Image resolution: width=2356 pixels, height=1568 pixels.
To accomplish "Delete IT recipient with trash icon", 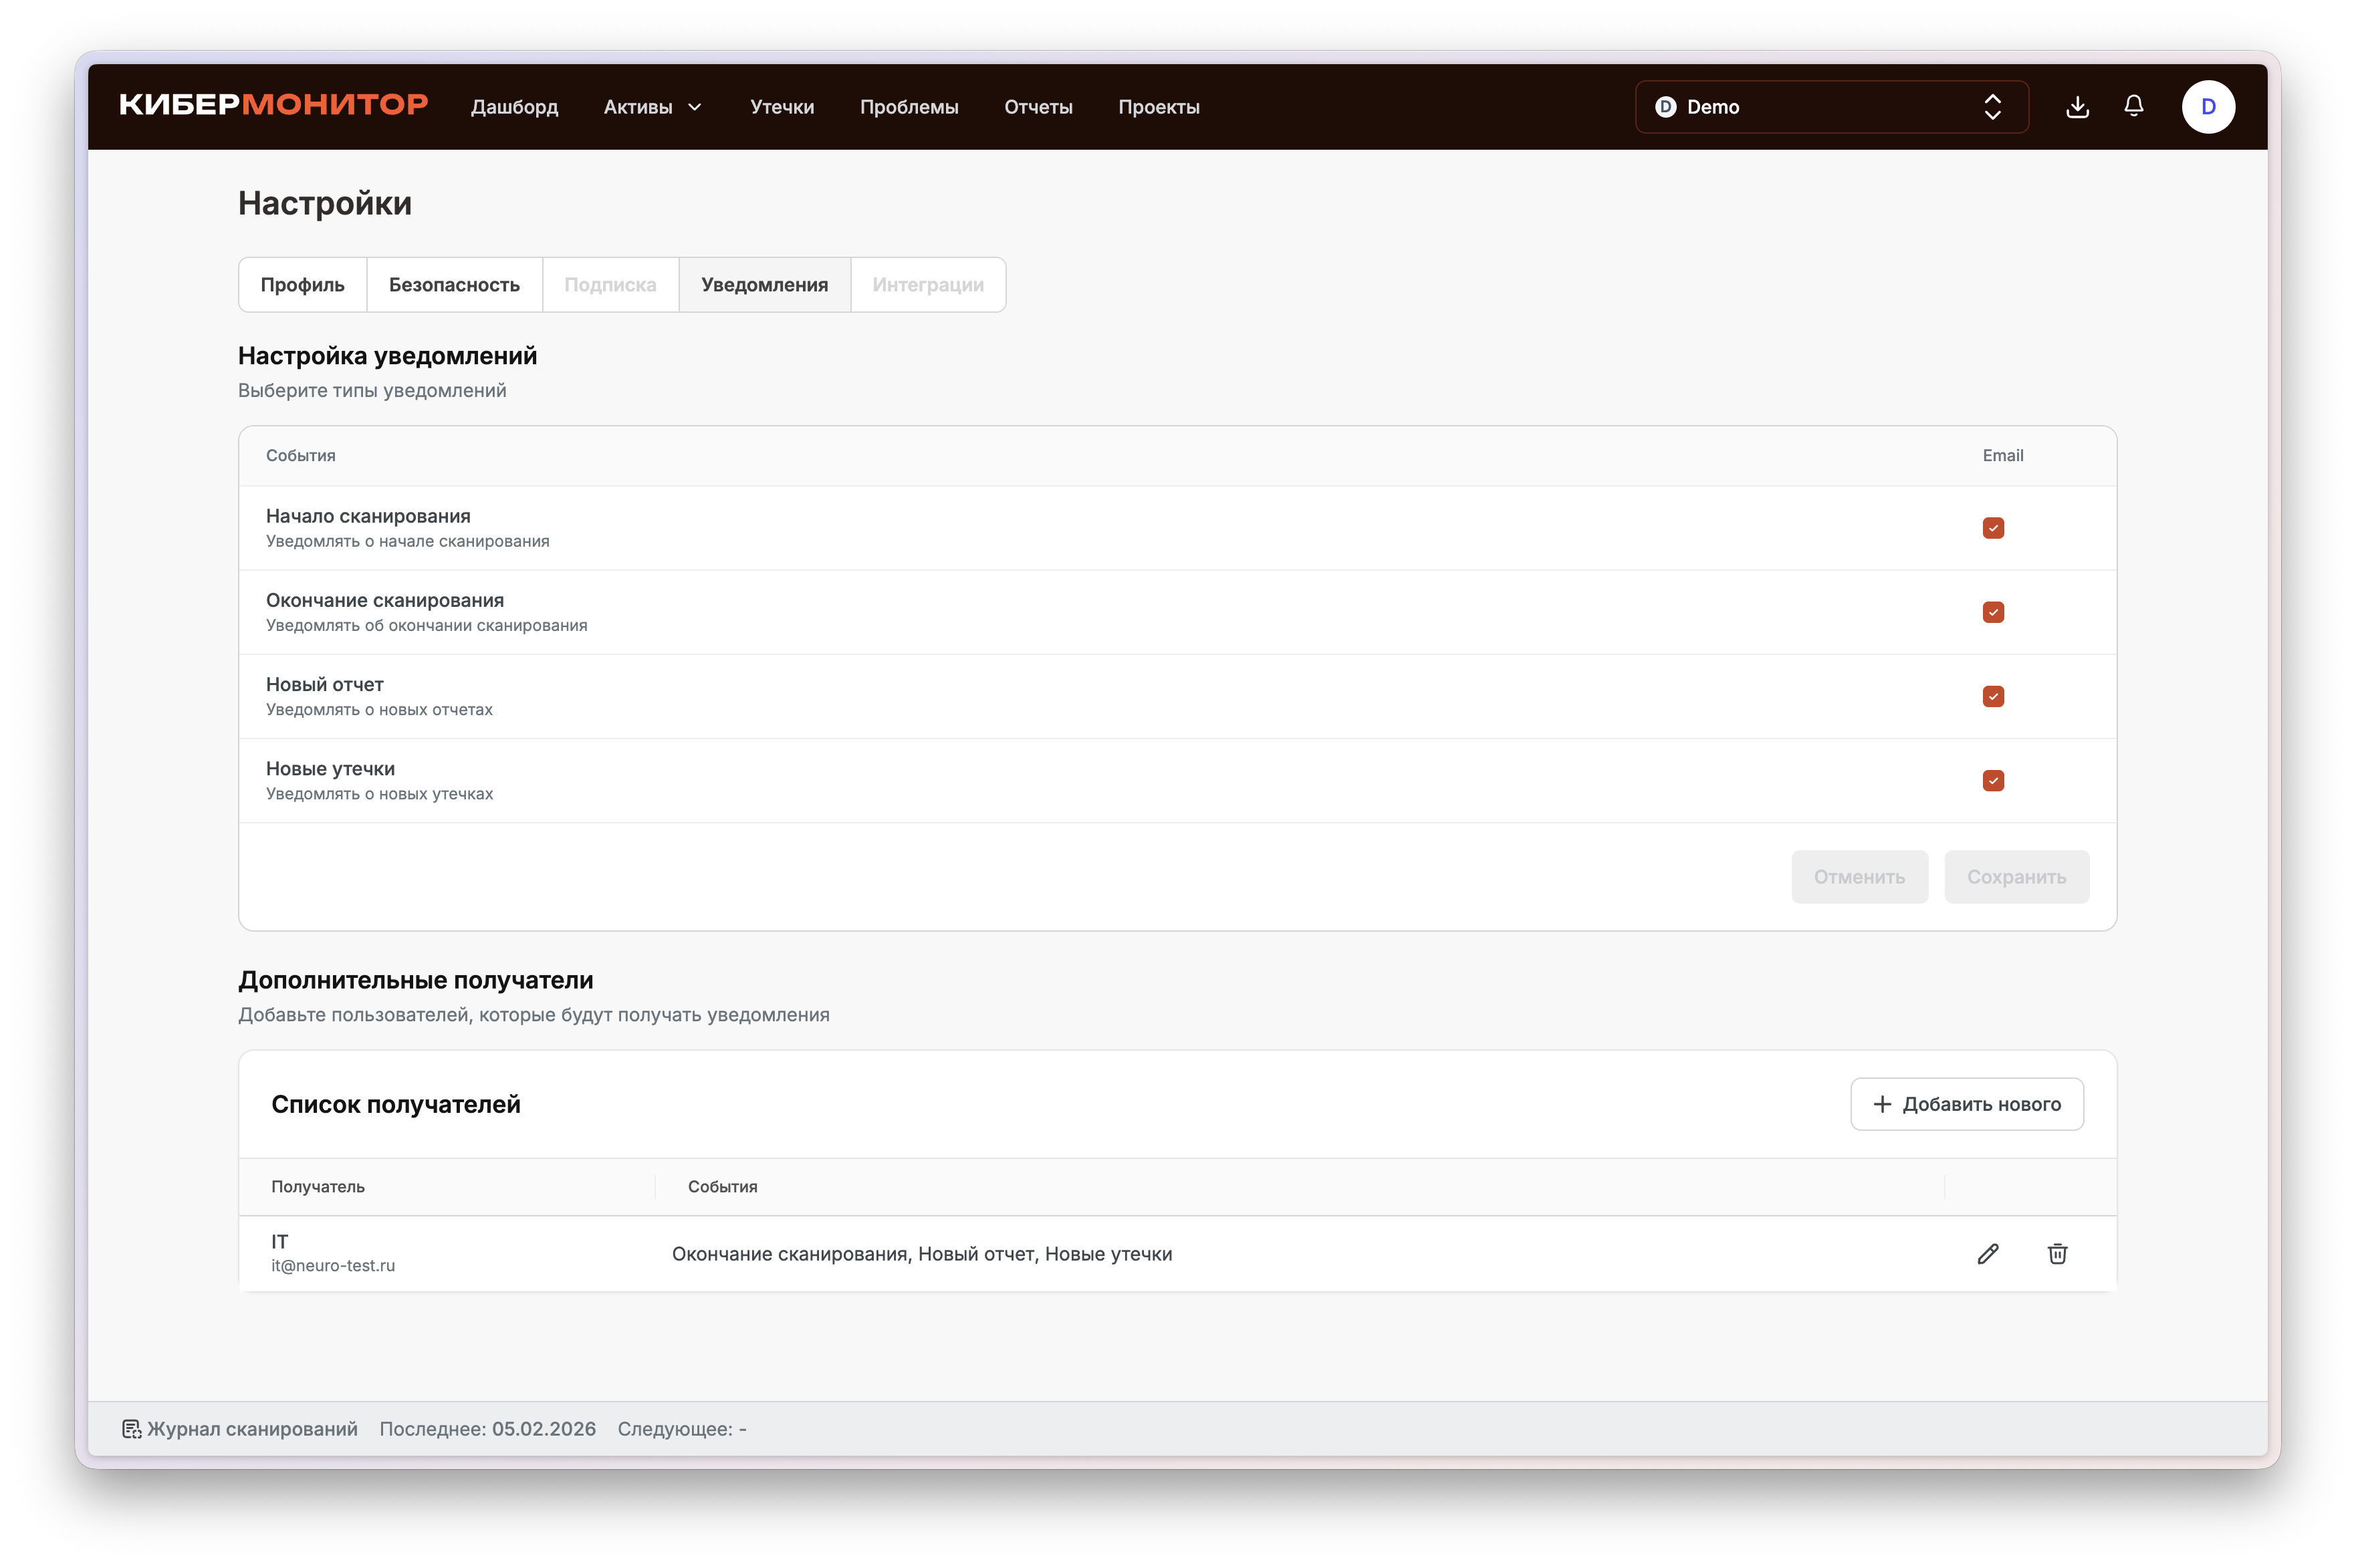I will (x=2057, y=1254).
